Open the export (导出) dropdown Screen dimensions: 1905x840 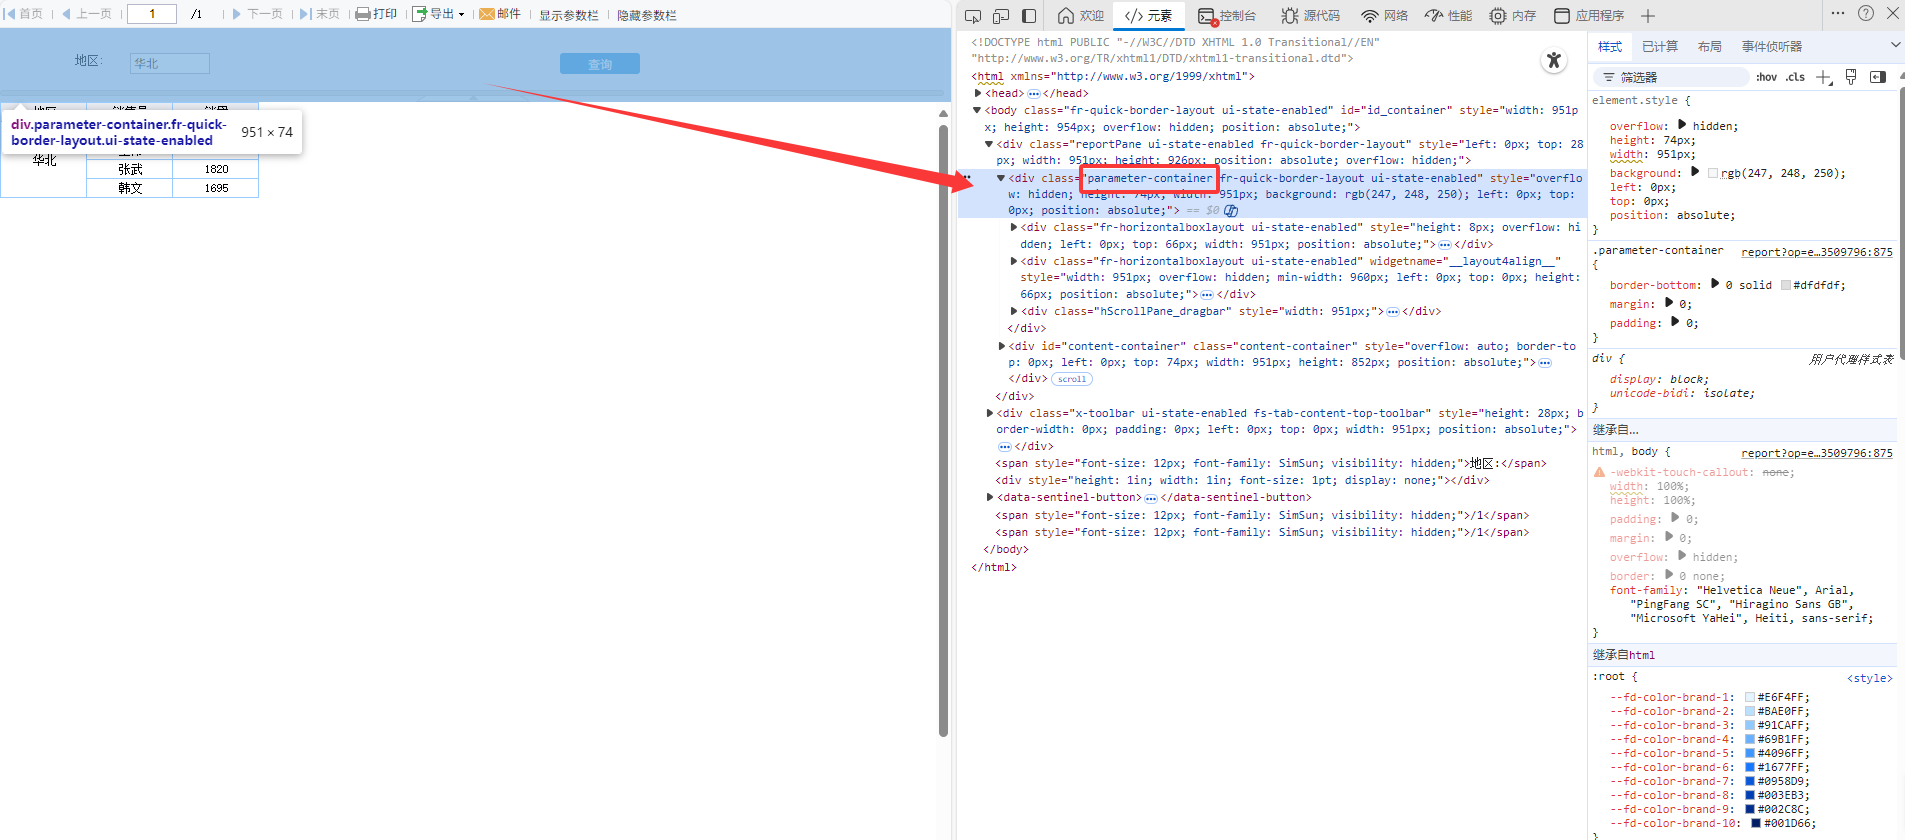click(x=438, y=14)
